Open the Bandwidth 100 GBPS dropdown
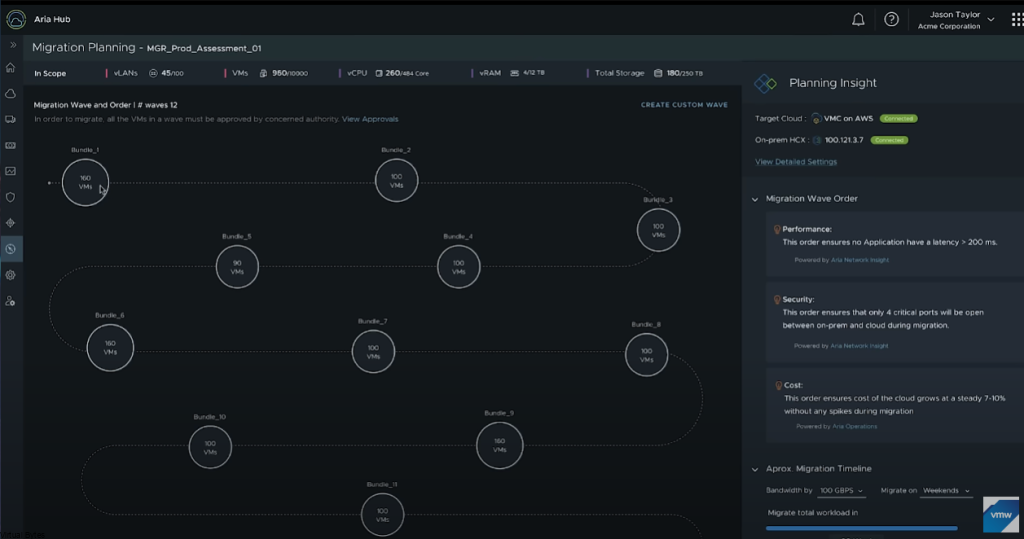1024x539 pixels. 841,491
